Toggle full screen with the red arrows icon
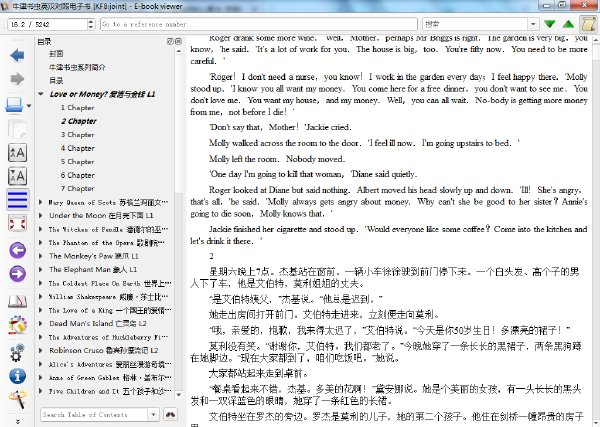 (17, 223)
